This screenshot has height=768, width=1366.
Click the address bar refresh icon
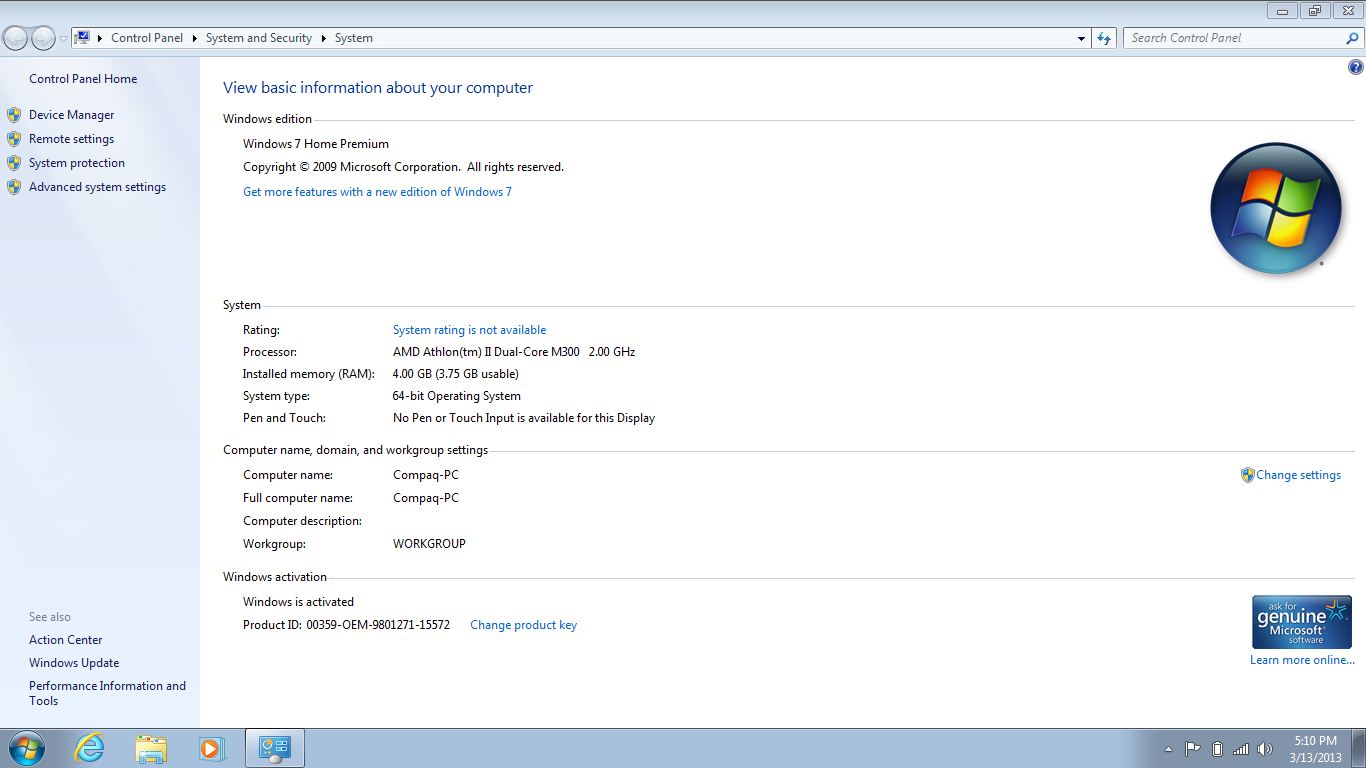(x=1104, y=38)
